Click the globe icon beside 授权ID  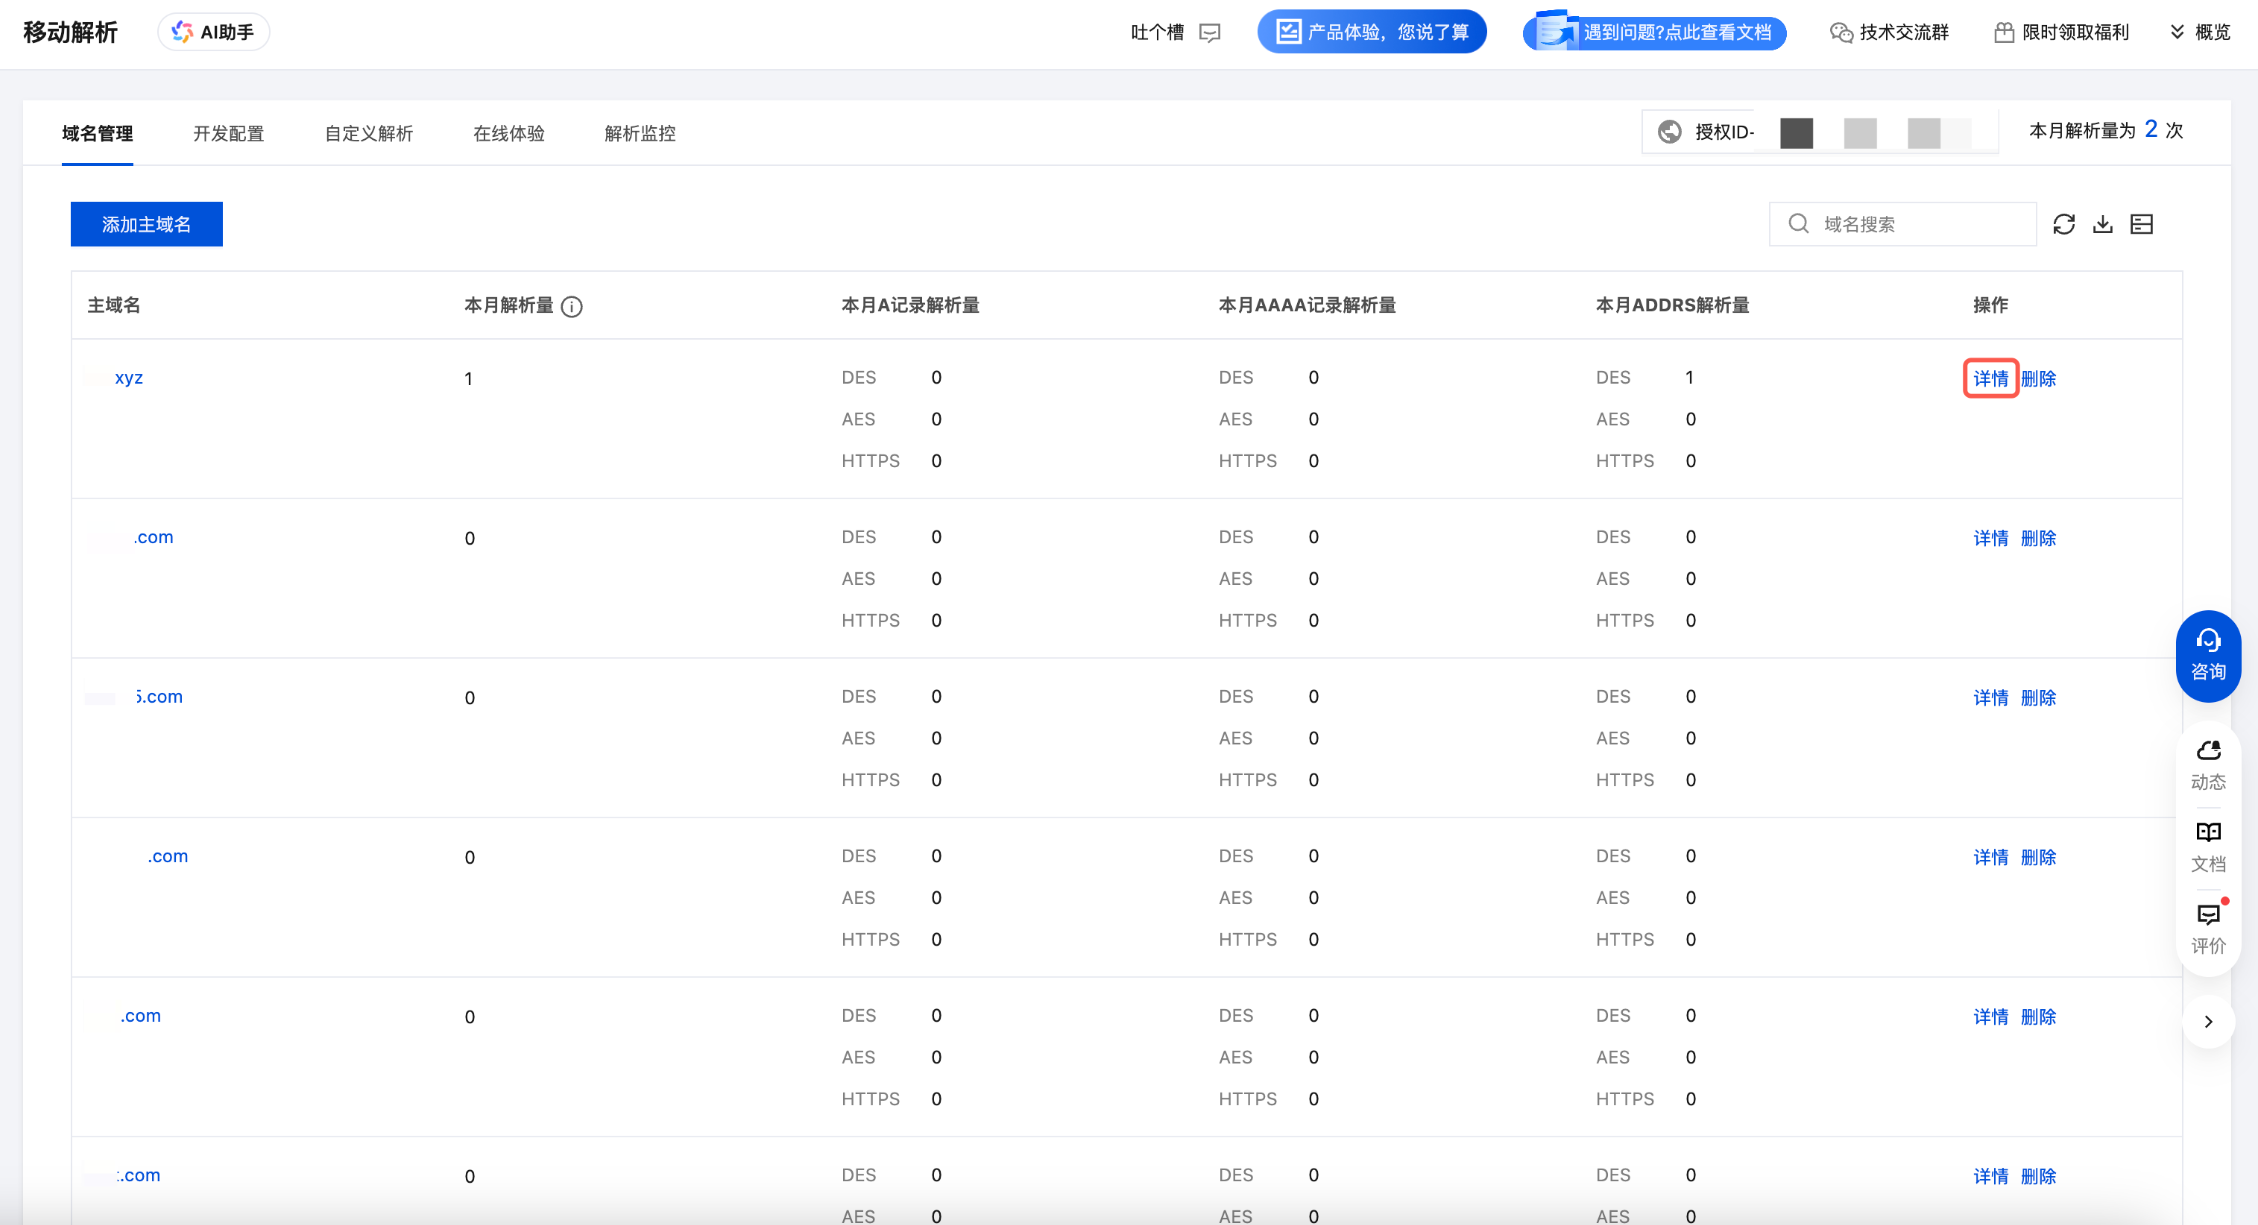point(1670,132)
